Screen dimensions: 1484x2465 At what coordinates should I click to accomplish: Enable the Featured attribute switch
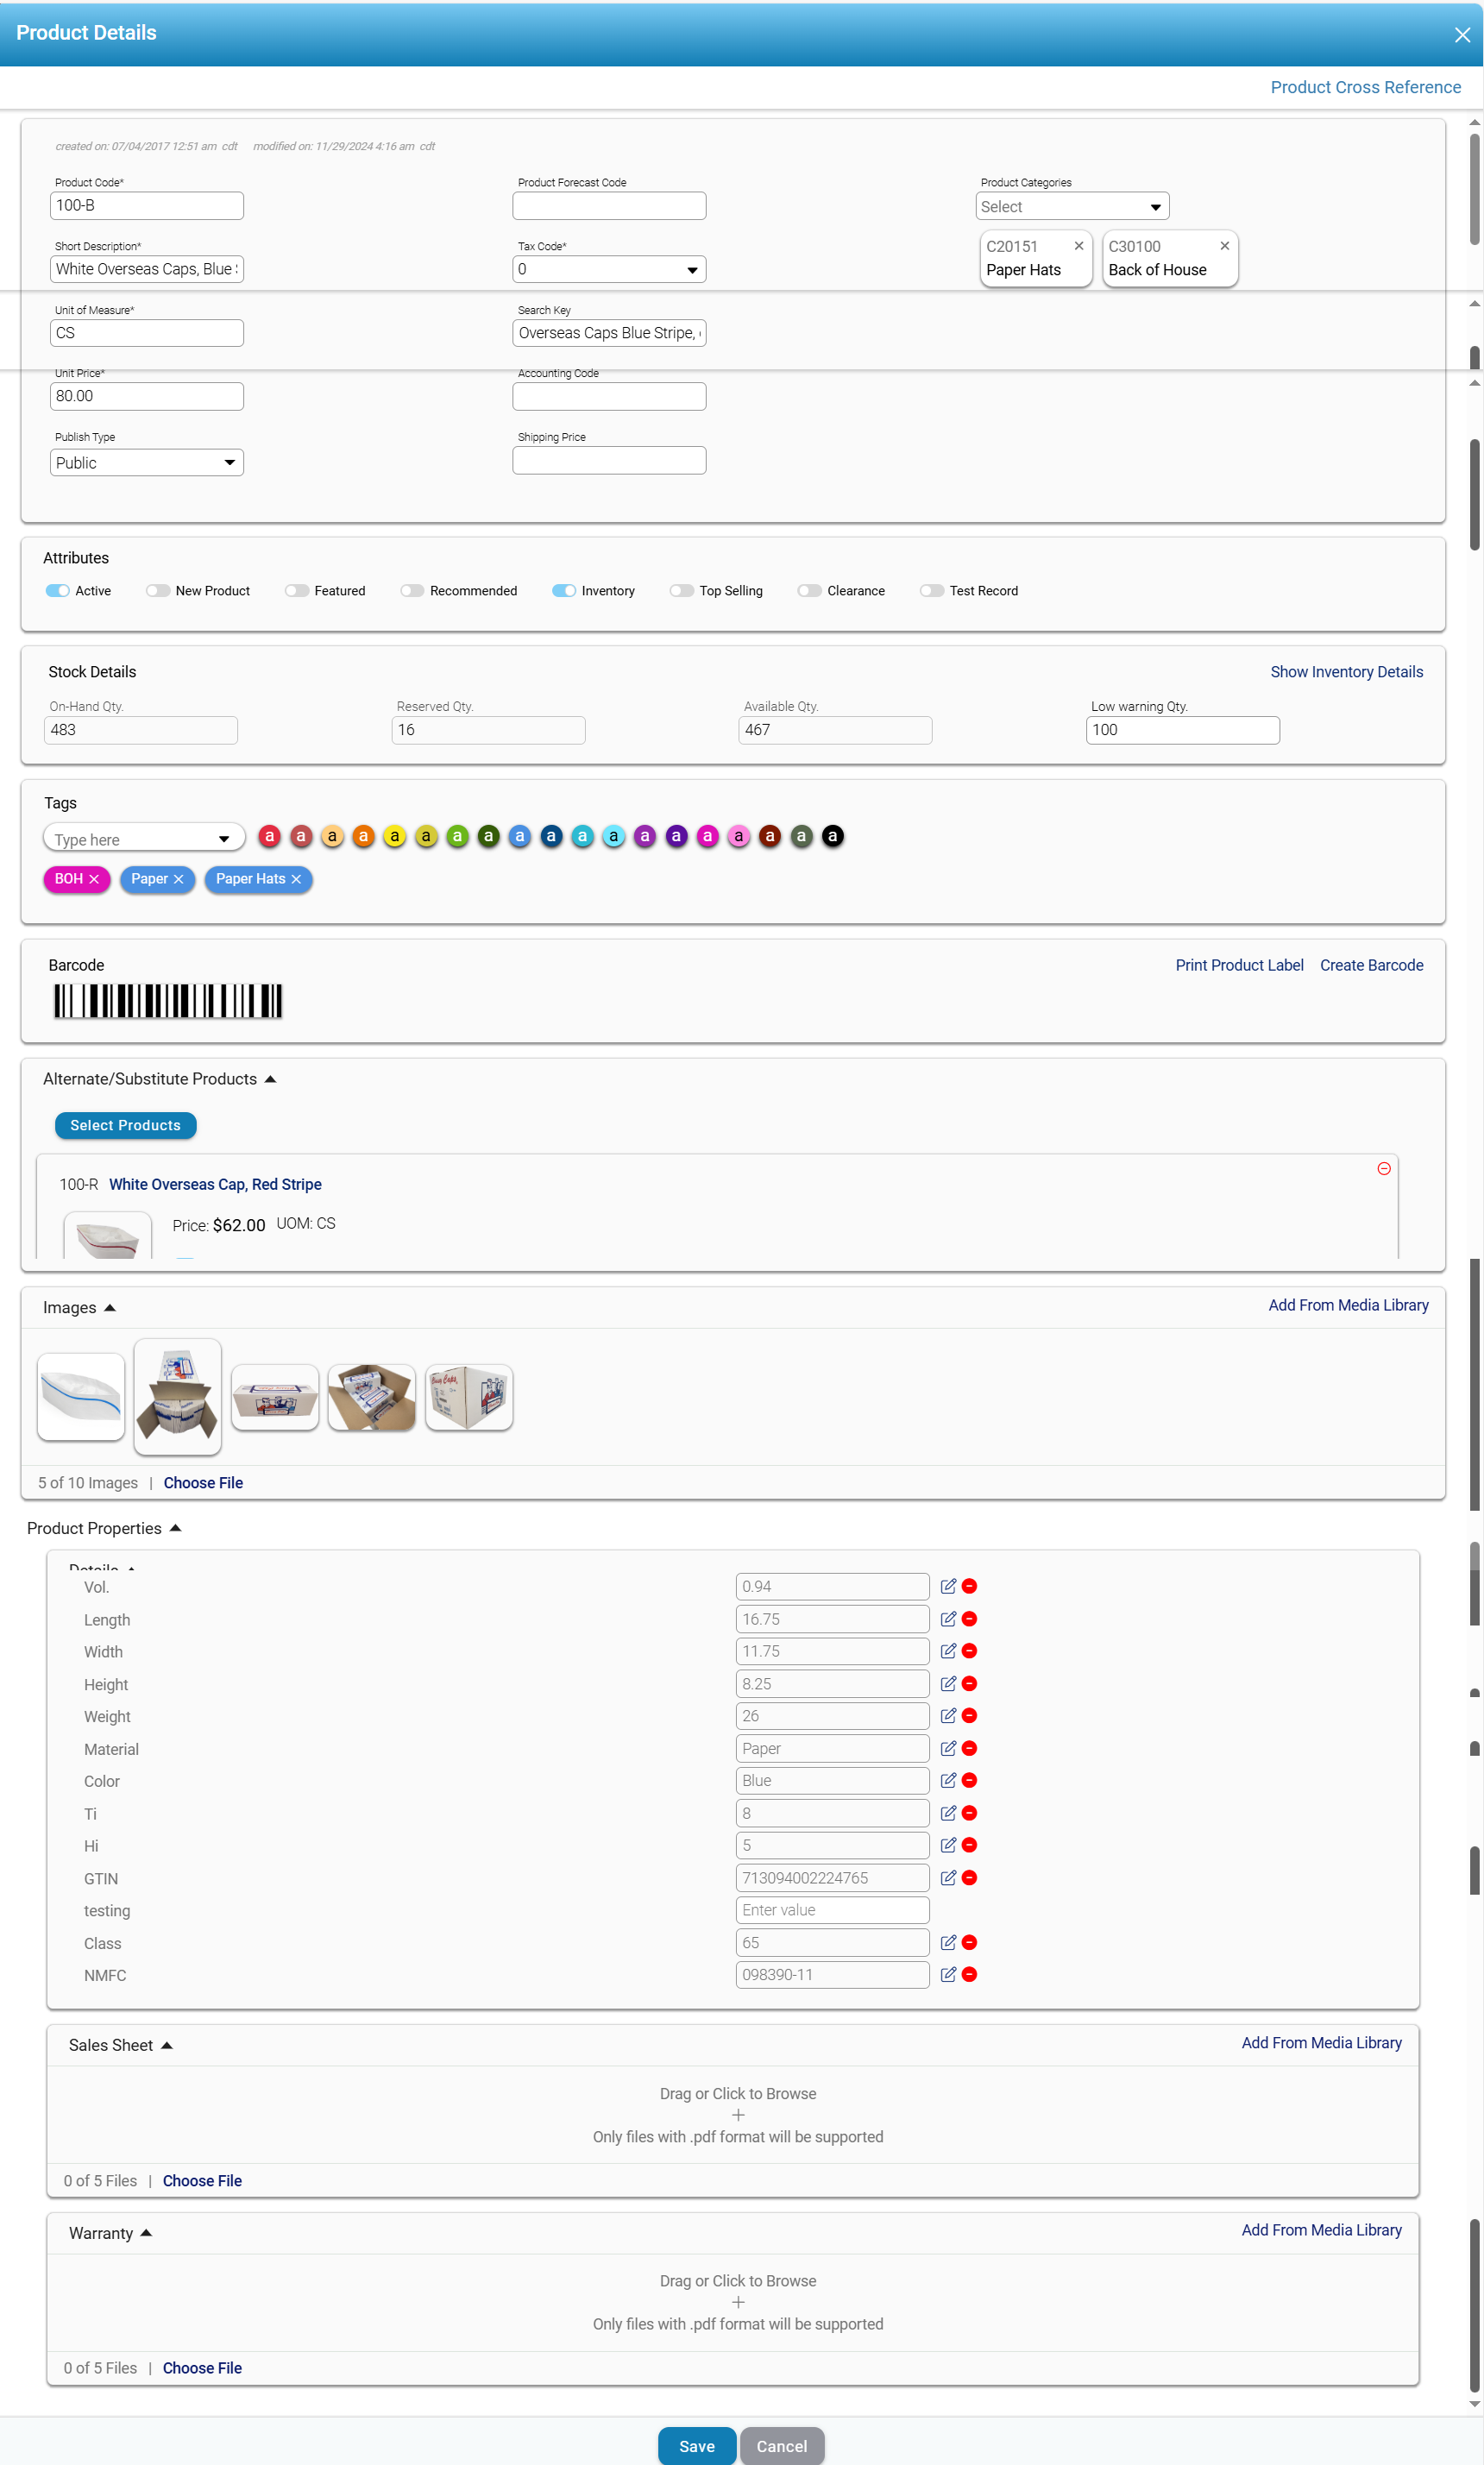click(296, 591)
